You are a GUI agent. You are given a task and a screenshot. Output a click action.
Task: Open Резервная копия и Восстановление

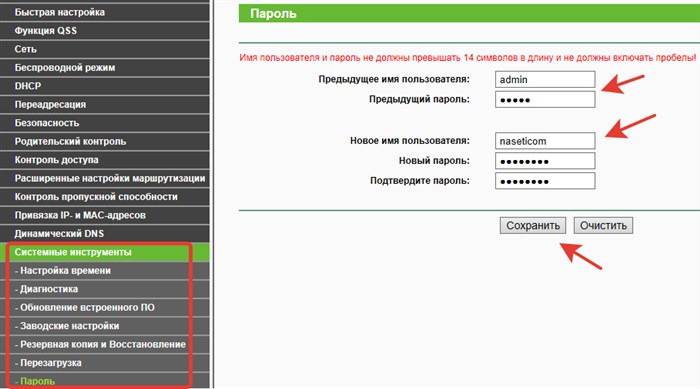click(x=104, y=344)
